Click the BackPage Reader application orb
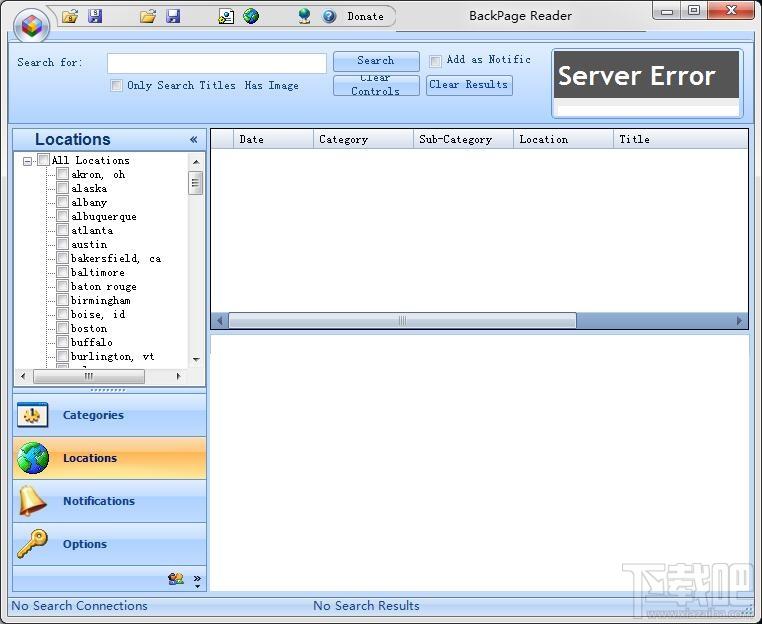Viewport: 762px width, 624px height. coord(32,25)
